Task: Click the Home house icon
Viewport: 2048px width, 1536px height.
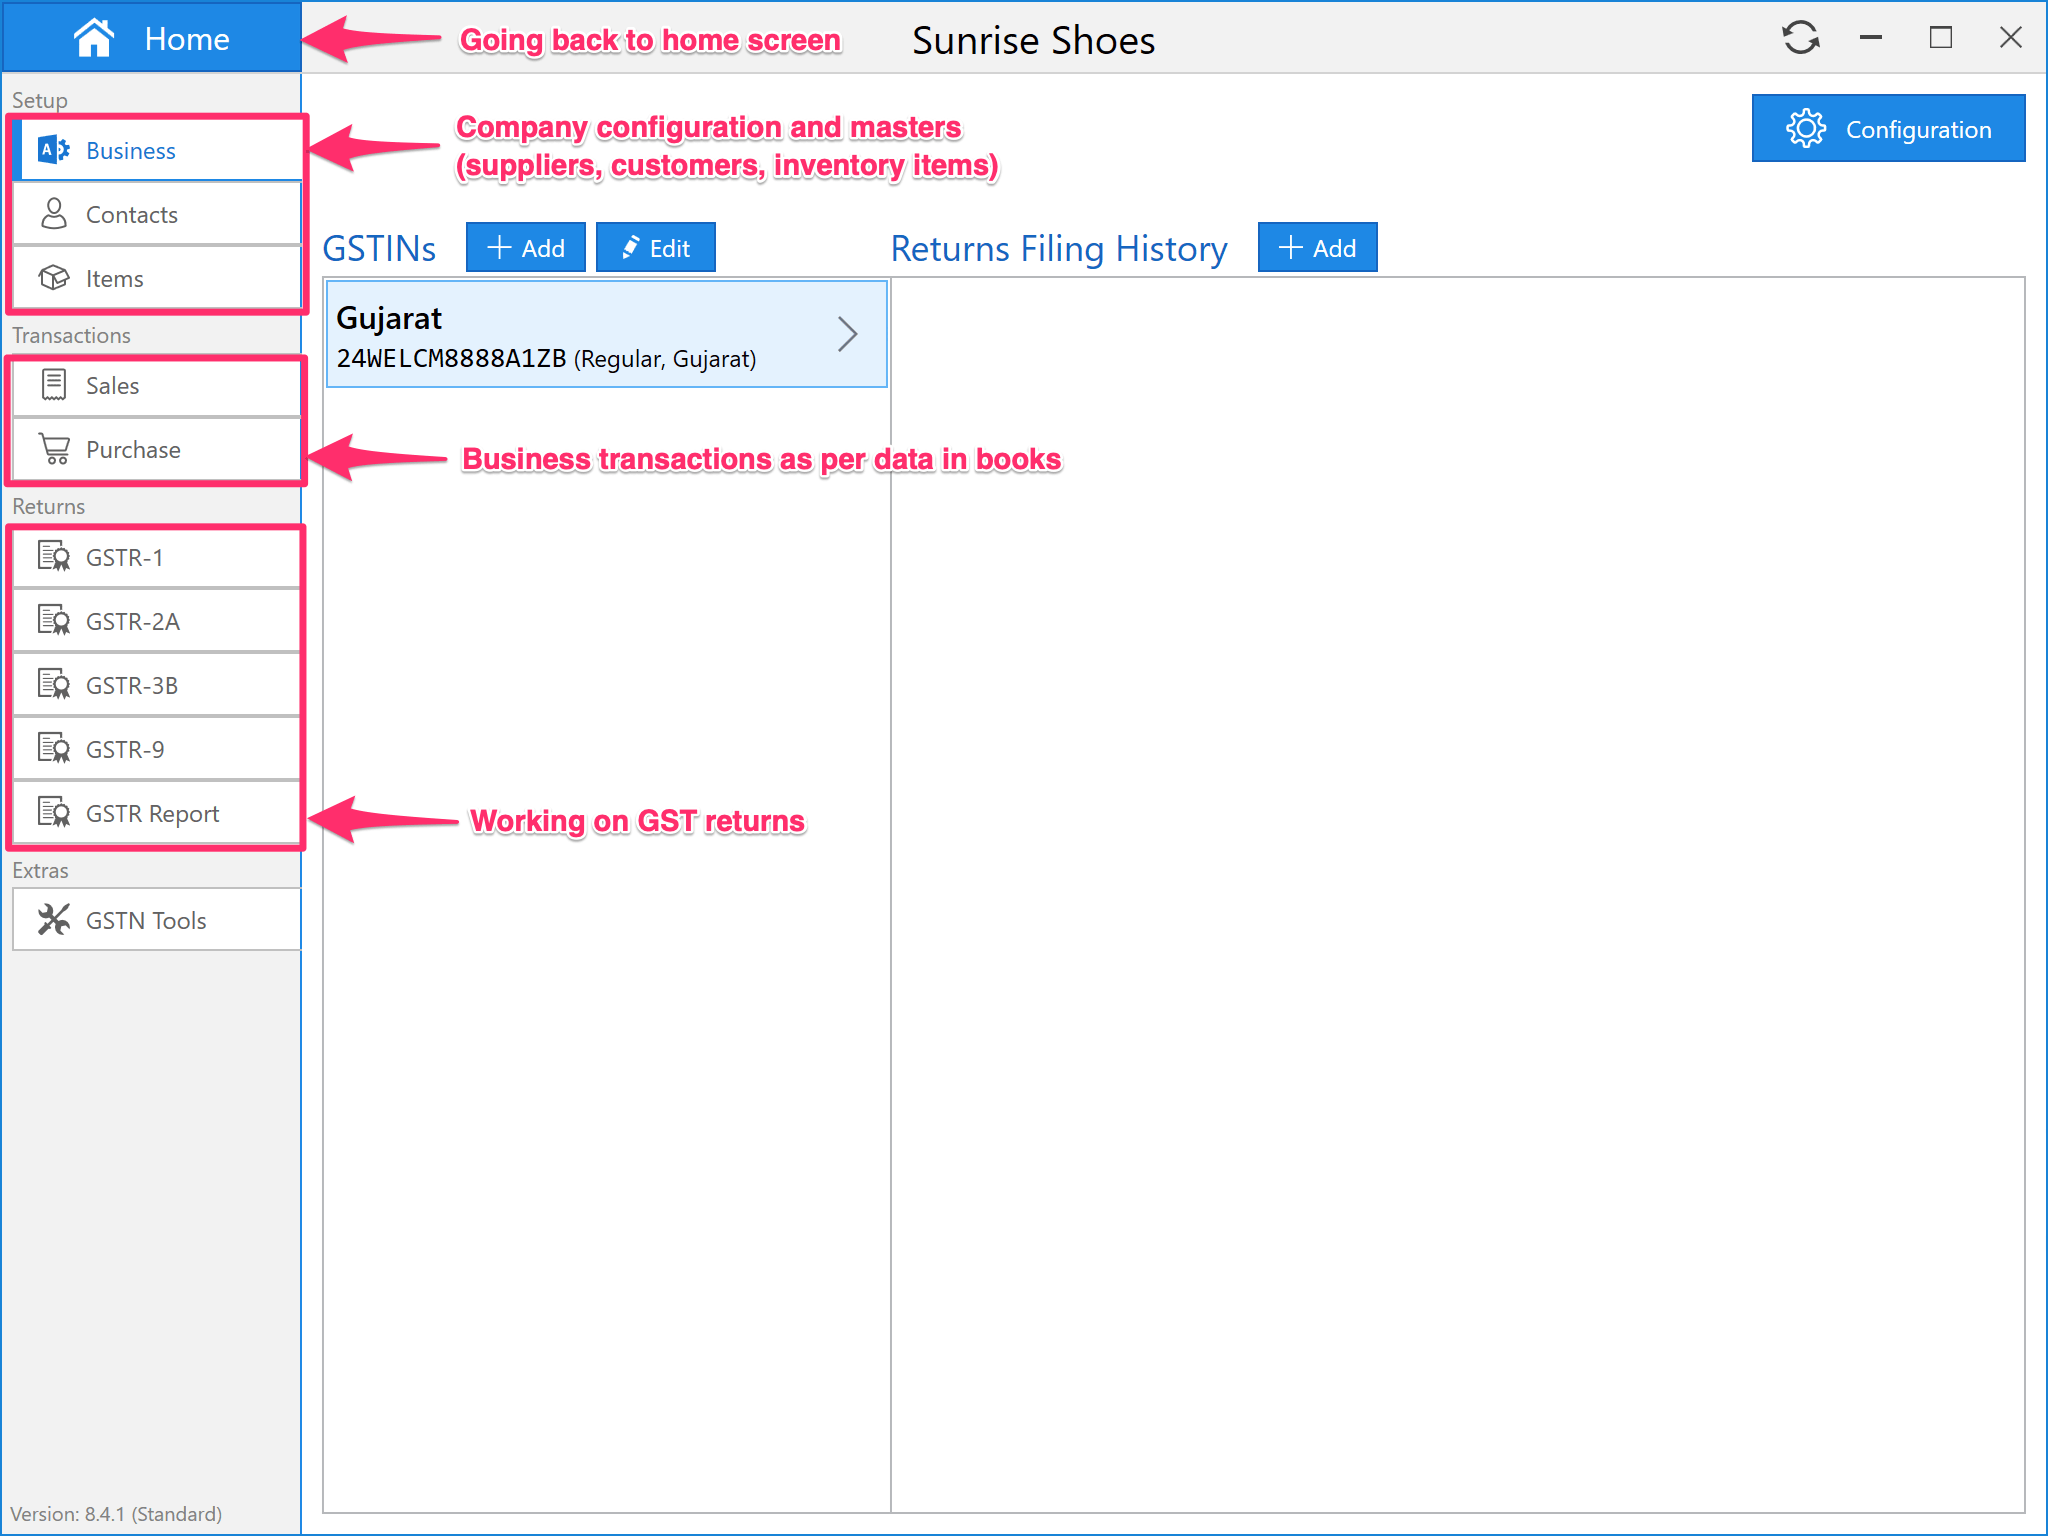Action: coord(94,38)
